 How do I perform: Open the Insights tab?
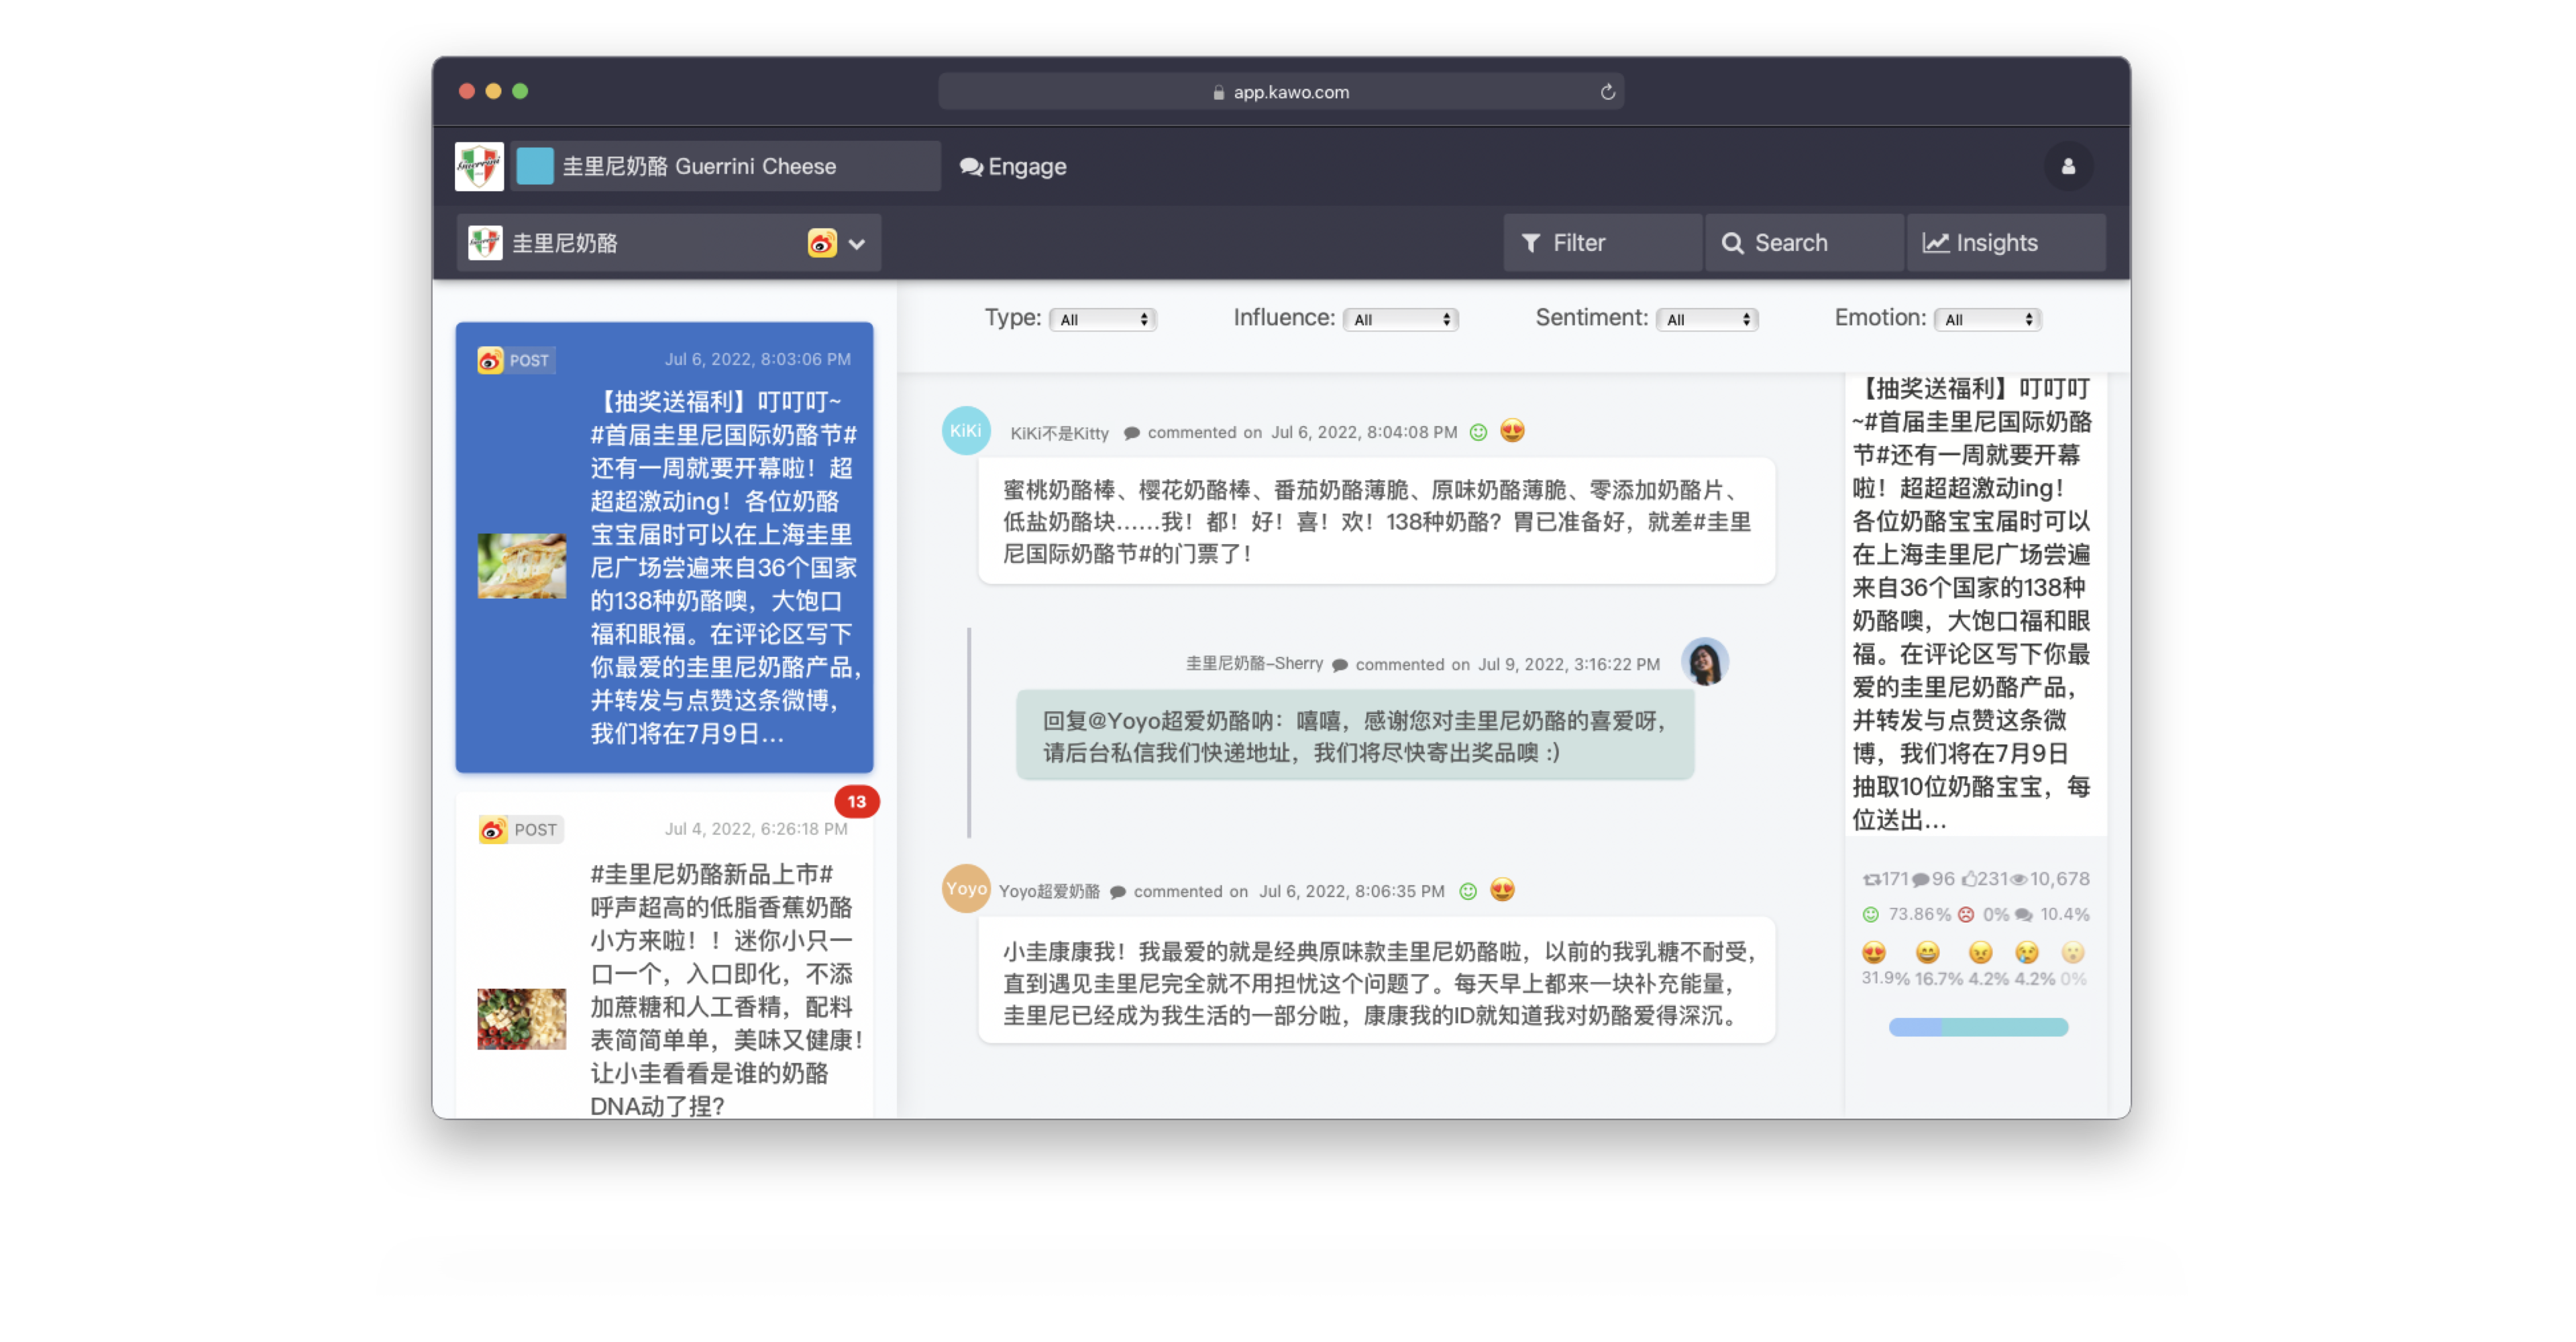[2007, 243]
